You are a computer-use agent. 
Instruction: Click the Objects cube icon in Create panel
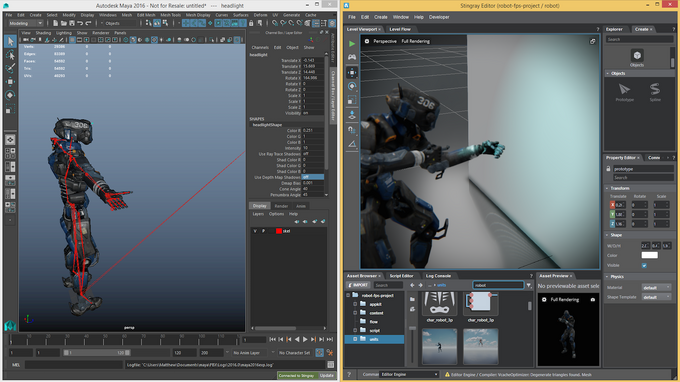(637, 56)
